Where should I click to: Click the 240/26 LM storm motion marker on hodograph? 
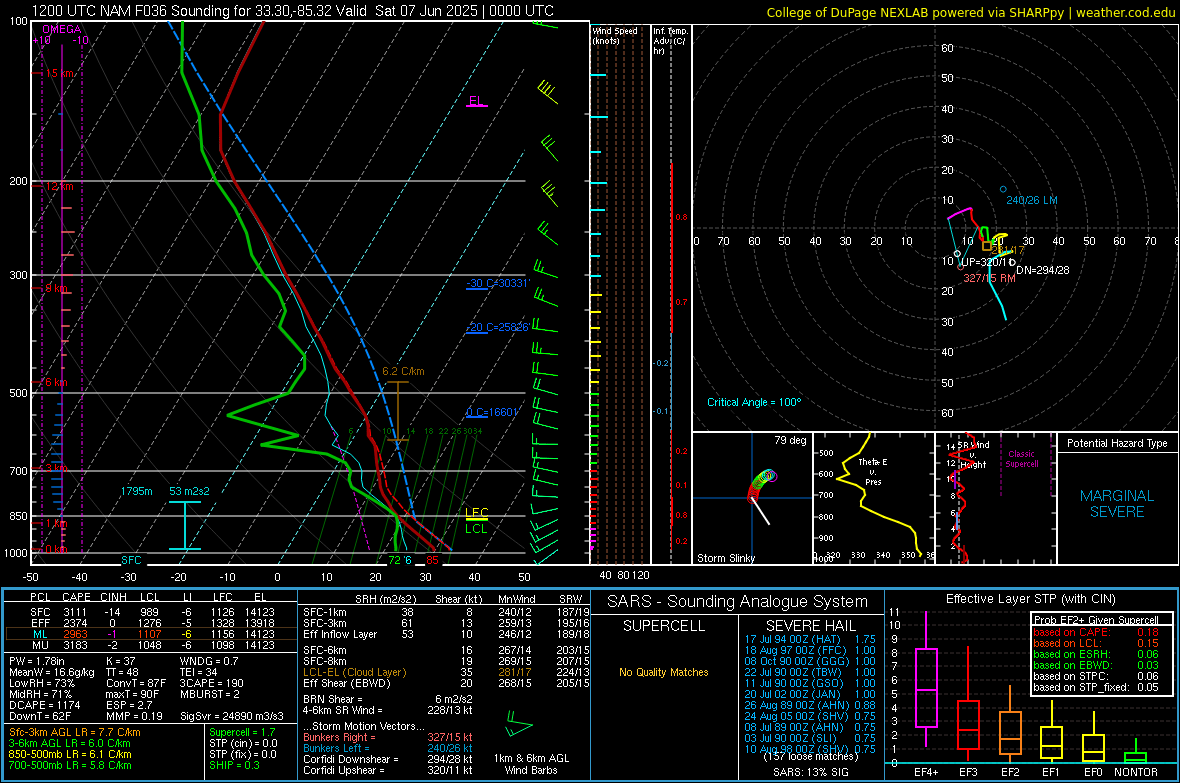pos(1002,190)
